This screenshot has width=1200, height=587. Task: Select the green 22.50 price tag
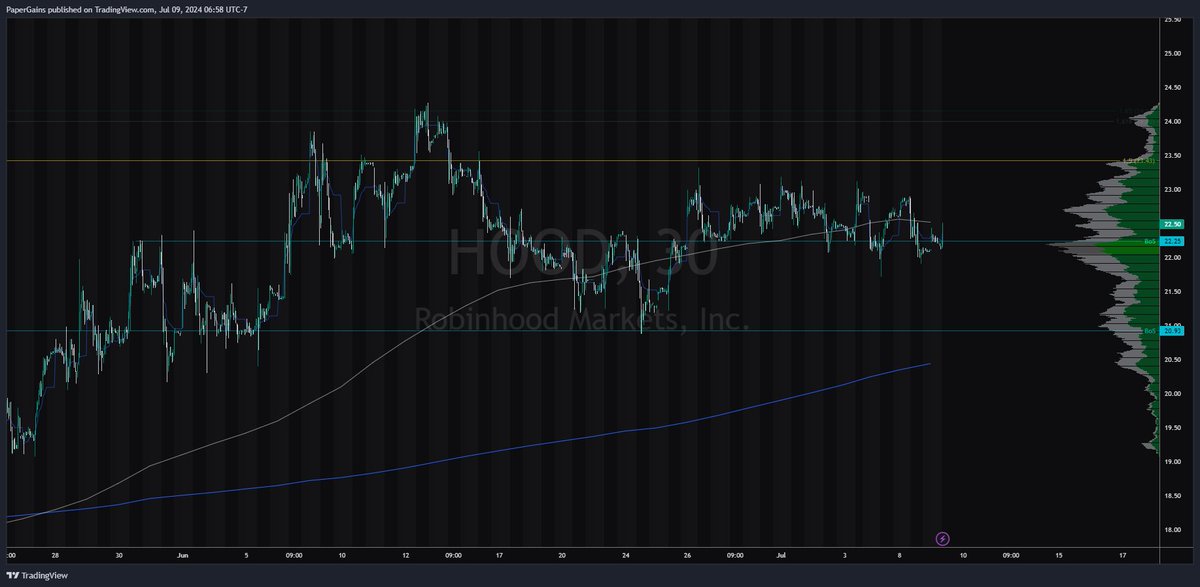[x=1173, y=224]
